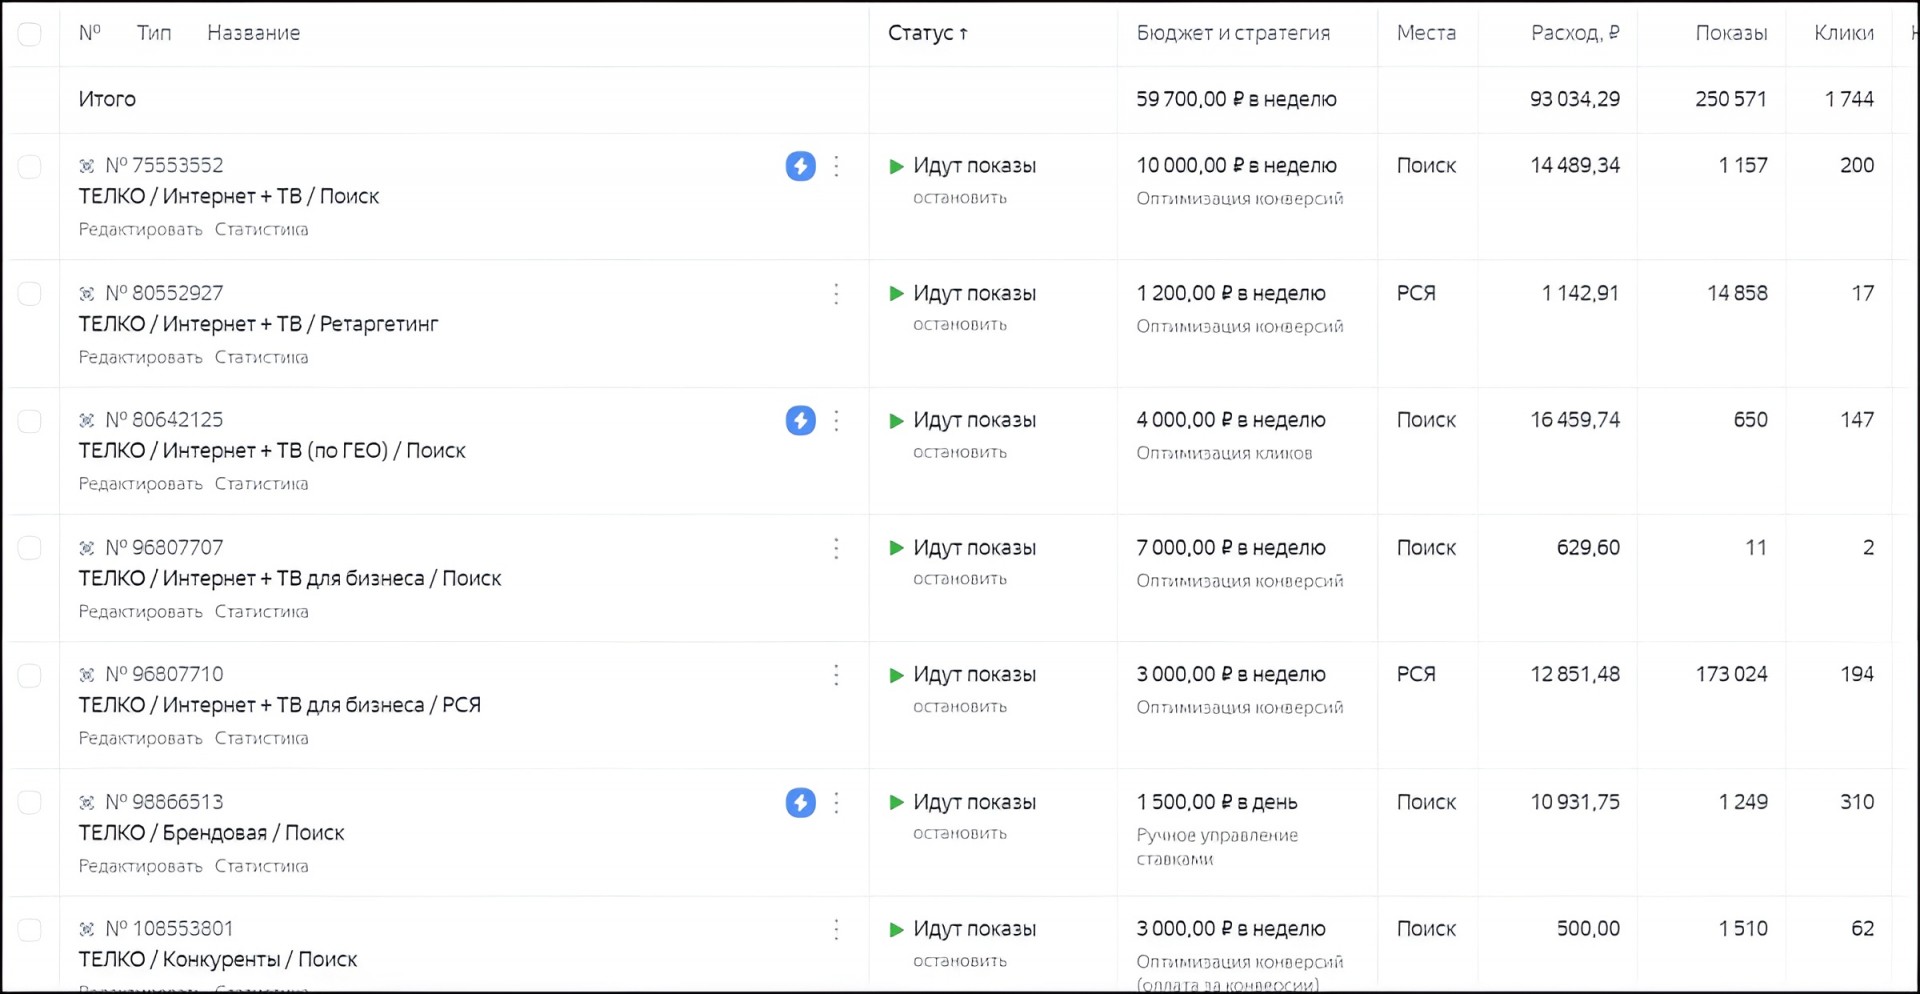Click campaign type icon beside № 108553801
Image resolution: width=1920 pixels, height=994 pixels.
click(x=87, y=929)
